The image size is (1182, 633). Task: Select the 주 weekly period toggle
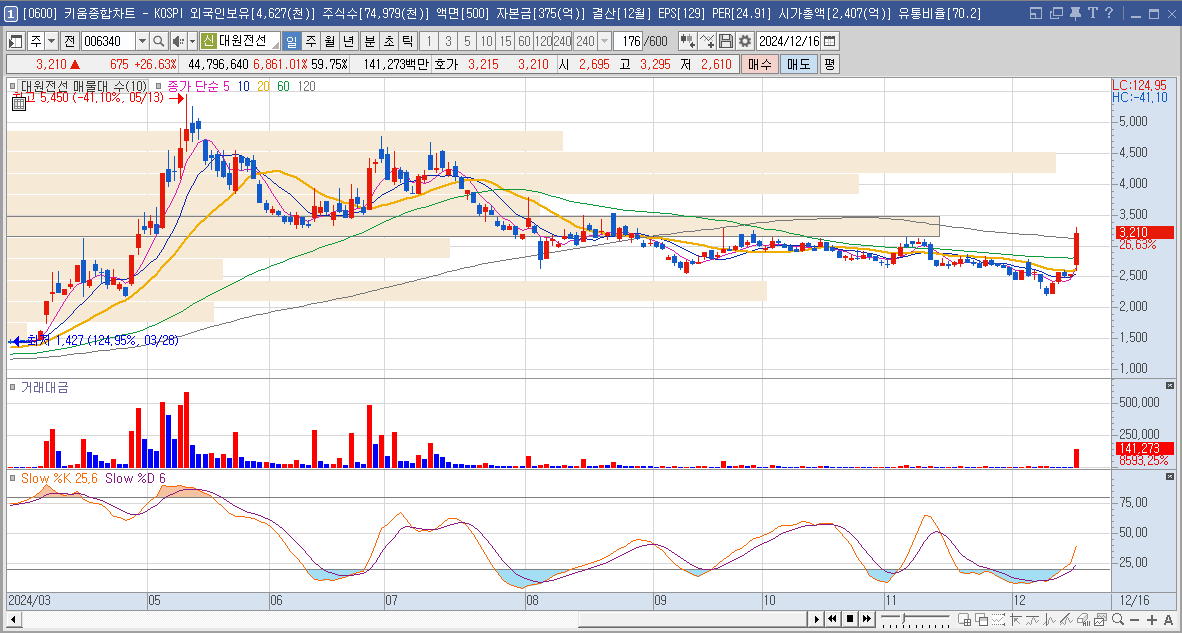point(310,41)
